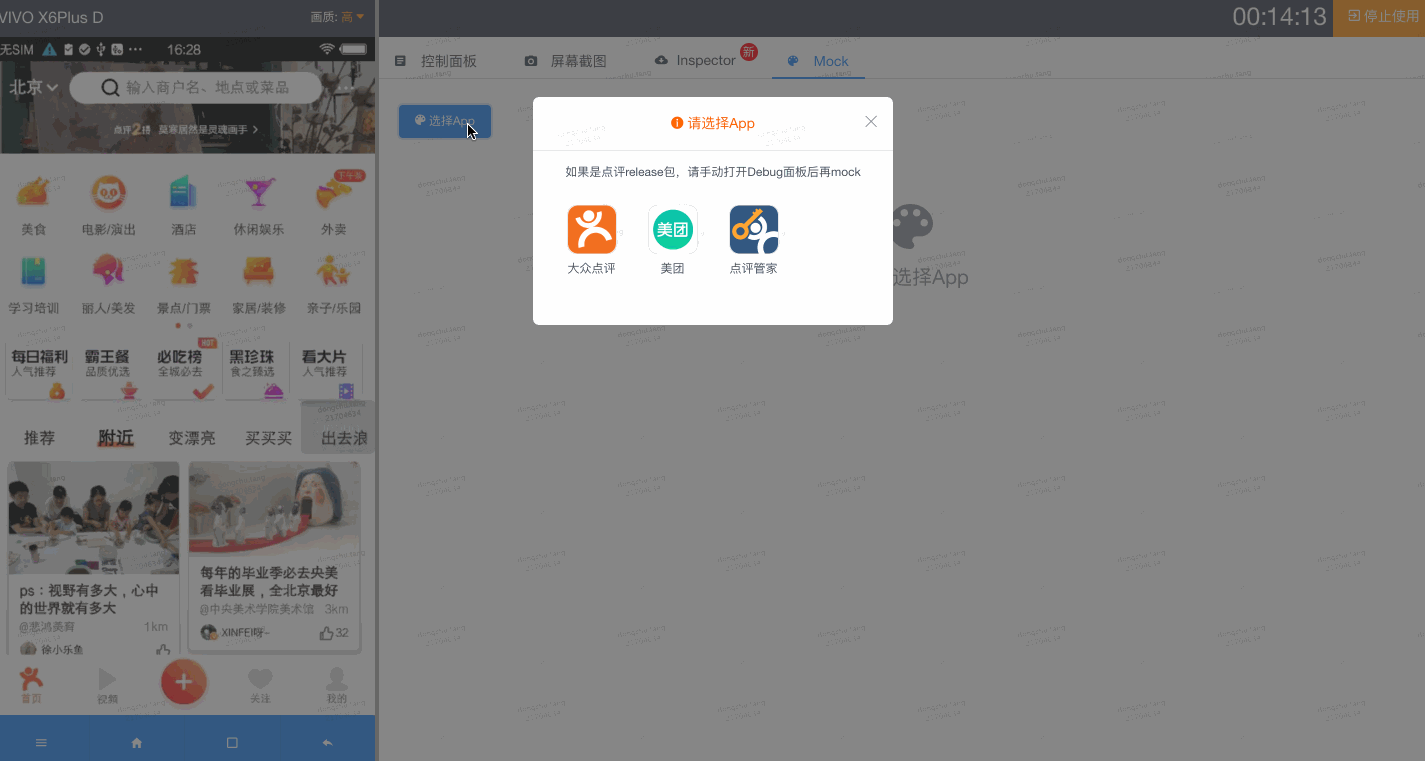
Task: Select the 大众点评 app icon
Action: pyautogui.click(x=592, y=229)
